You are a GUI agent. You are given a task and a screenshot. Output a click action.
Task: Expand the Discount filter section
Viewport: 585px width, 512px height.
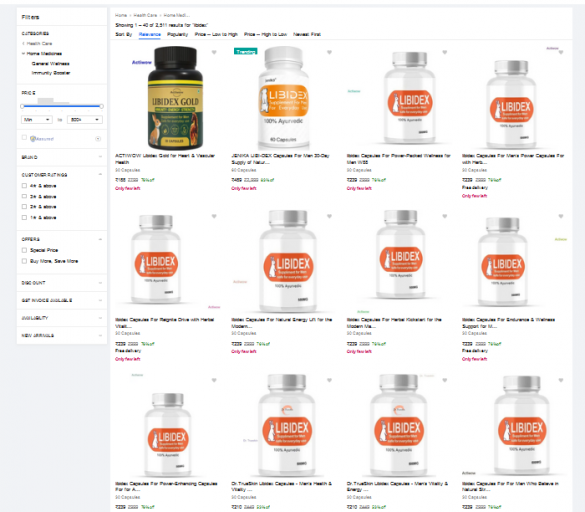[x=62, y=283]
